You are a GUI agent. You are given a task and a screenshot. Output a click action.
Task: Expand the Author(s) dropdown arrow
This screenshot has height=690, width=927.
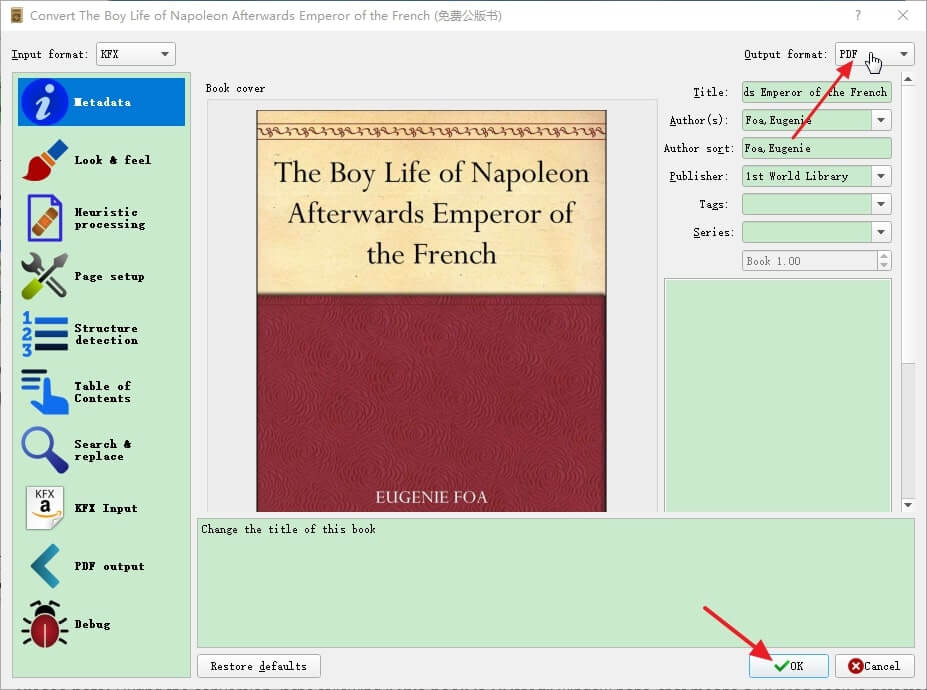pyautogui.click(x=881, y=120)
